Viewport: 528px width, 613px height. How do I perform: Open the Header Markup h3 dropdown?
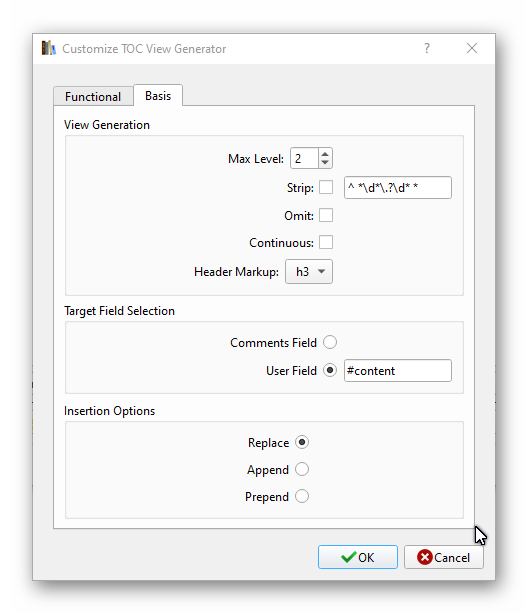[x=309, y=271]
